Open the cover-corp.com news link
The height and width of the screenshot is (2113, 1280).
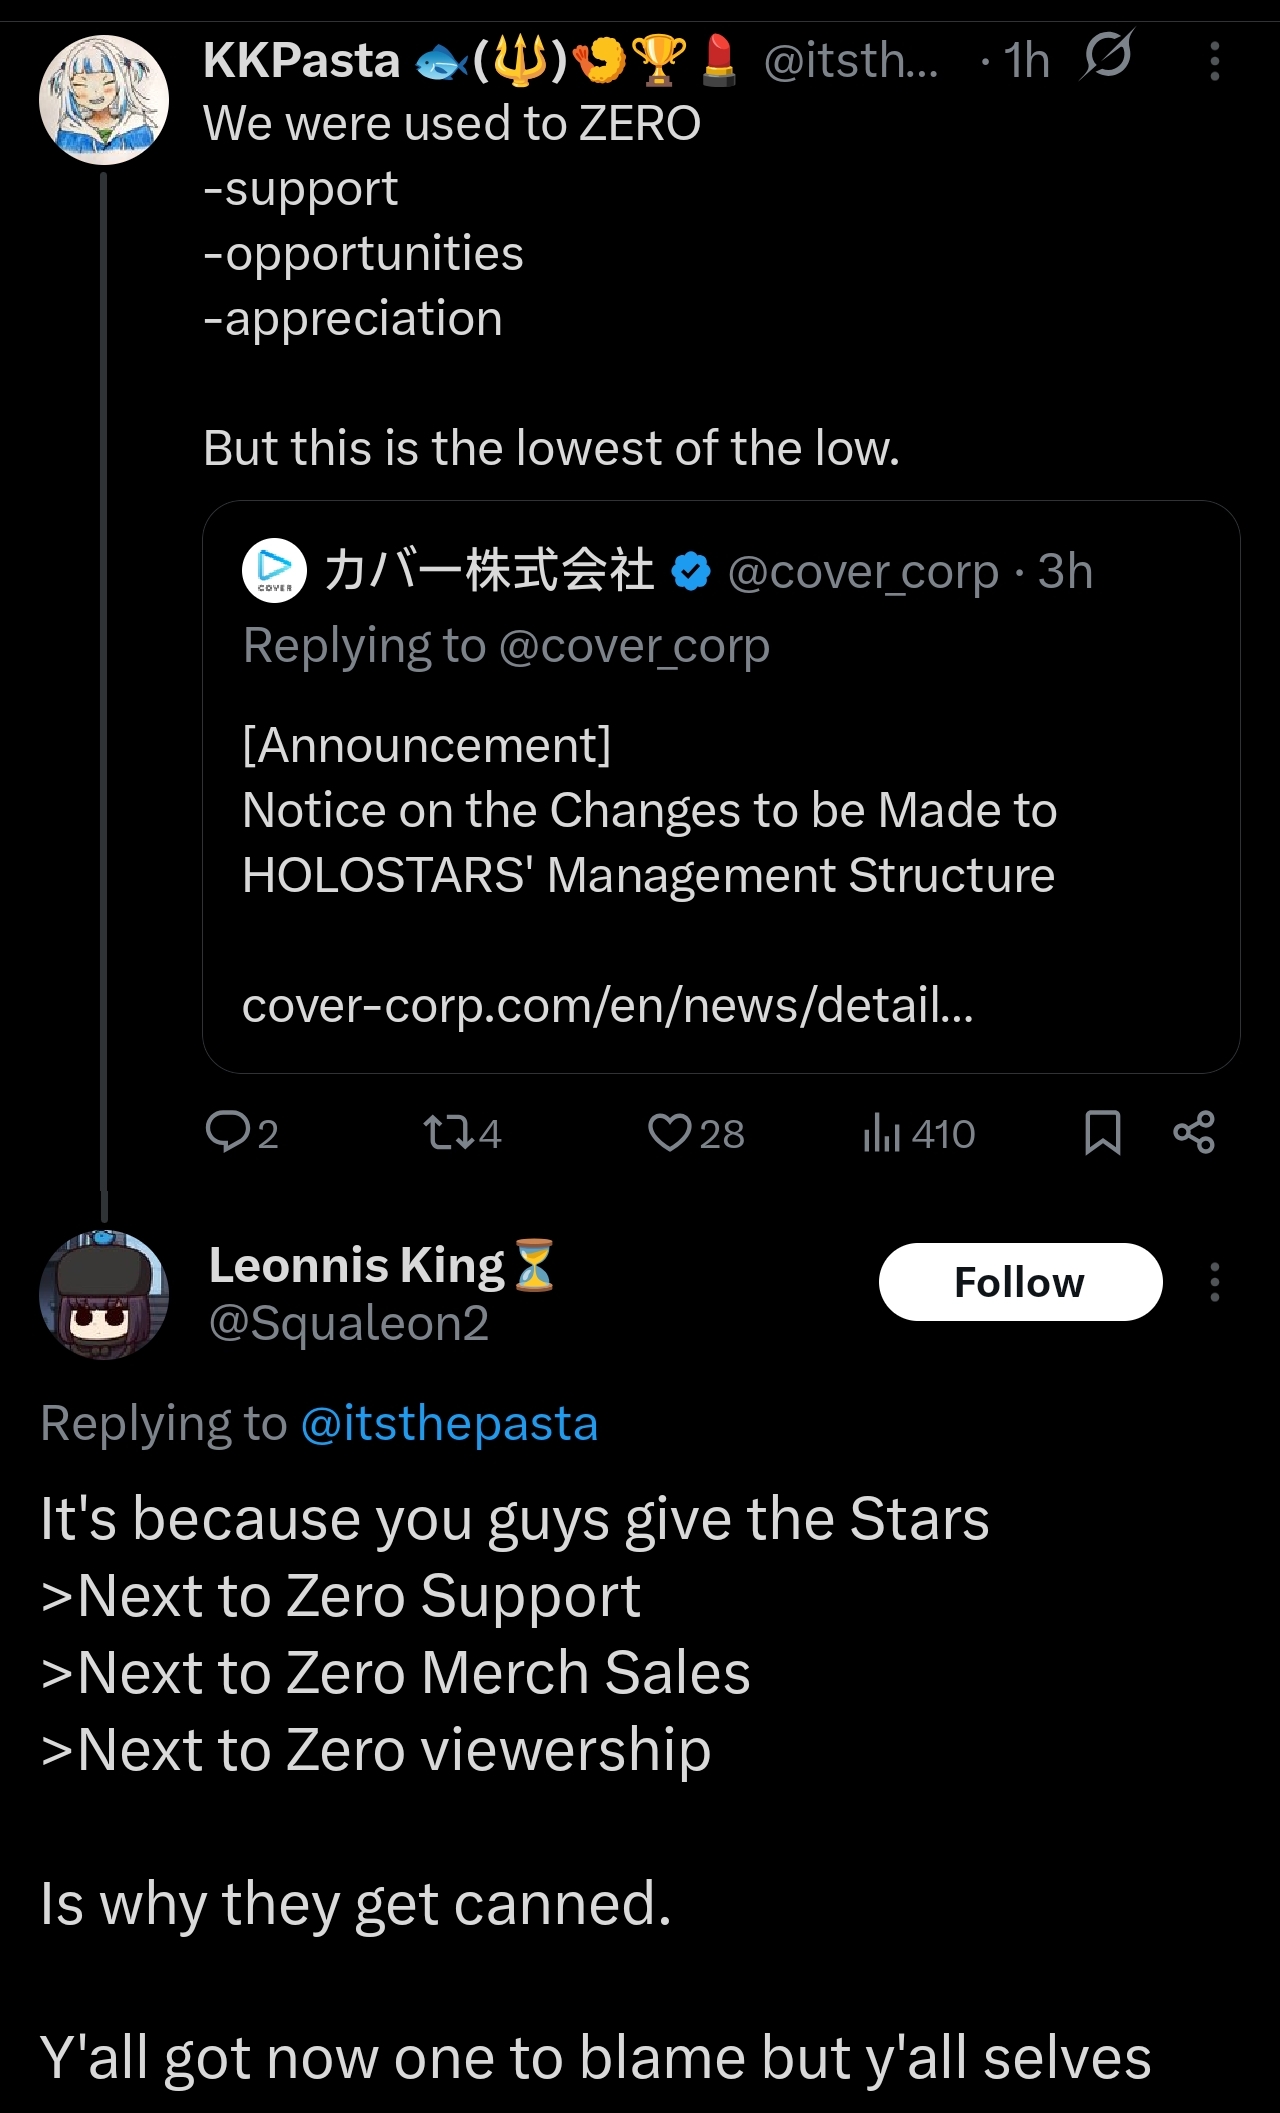(607, 1005)
